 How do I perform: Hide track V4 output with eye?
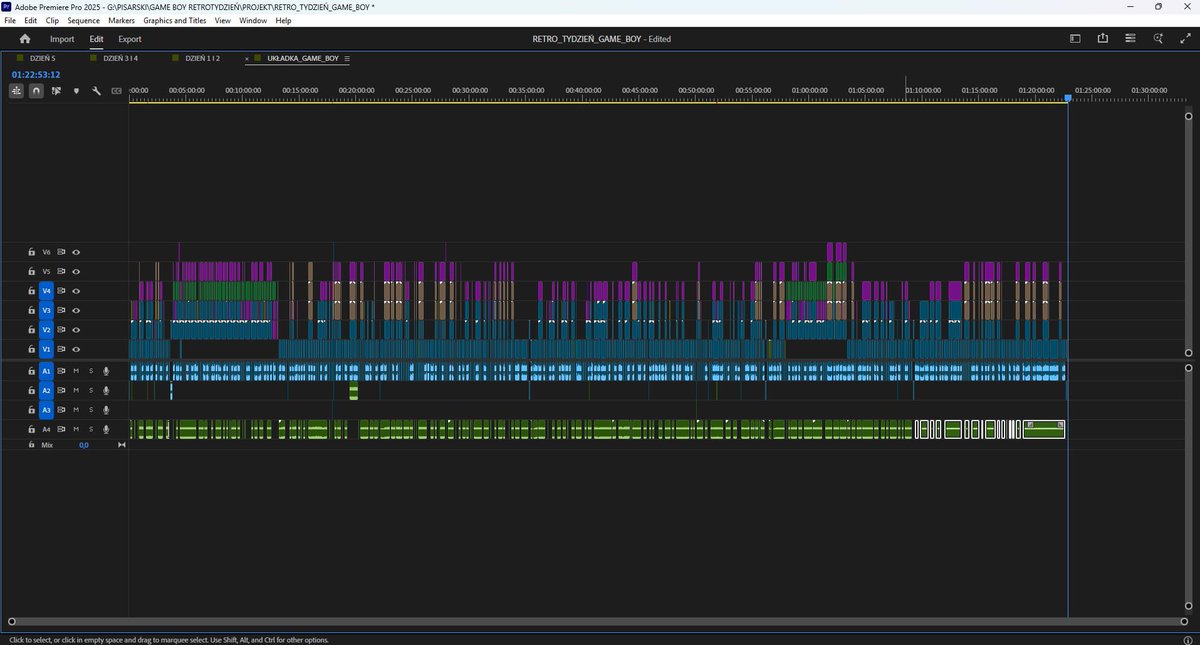pyautogui.click(x=76, y=291)
